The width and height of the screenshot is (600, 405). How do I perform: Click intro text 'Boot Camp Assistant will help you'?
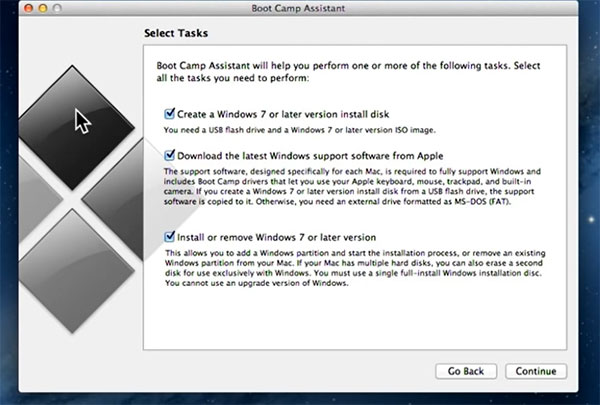(348, 72)
